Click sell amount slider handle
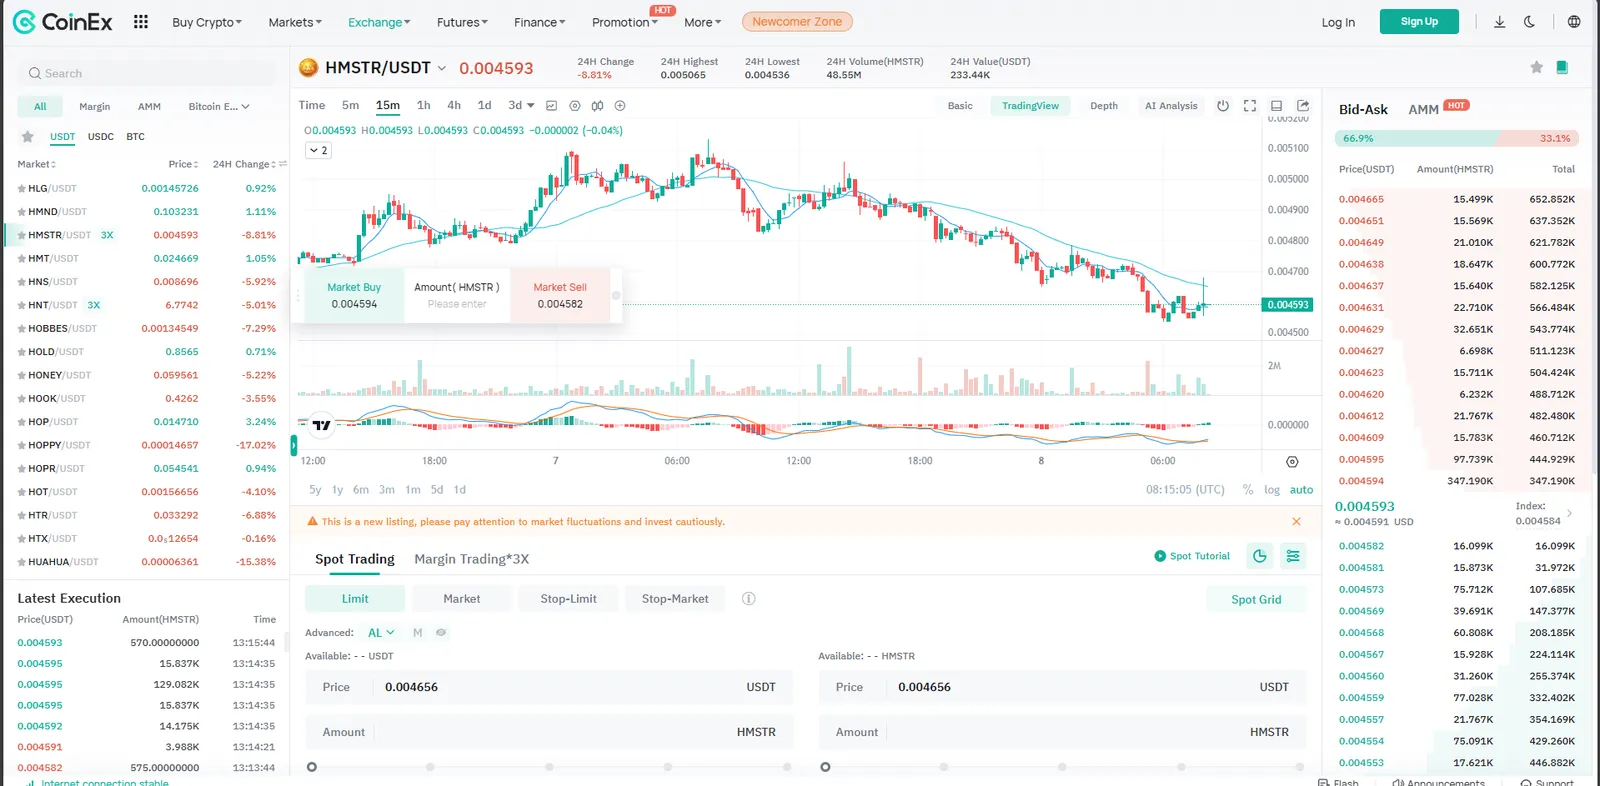Image resolution: width=1600 pixels, height=786 pixels. click(x=825, y=767)
